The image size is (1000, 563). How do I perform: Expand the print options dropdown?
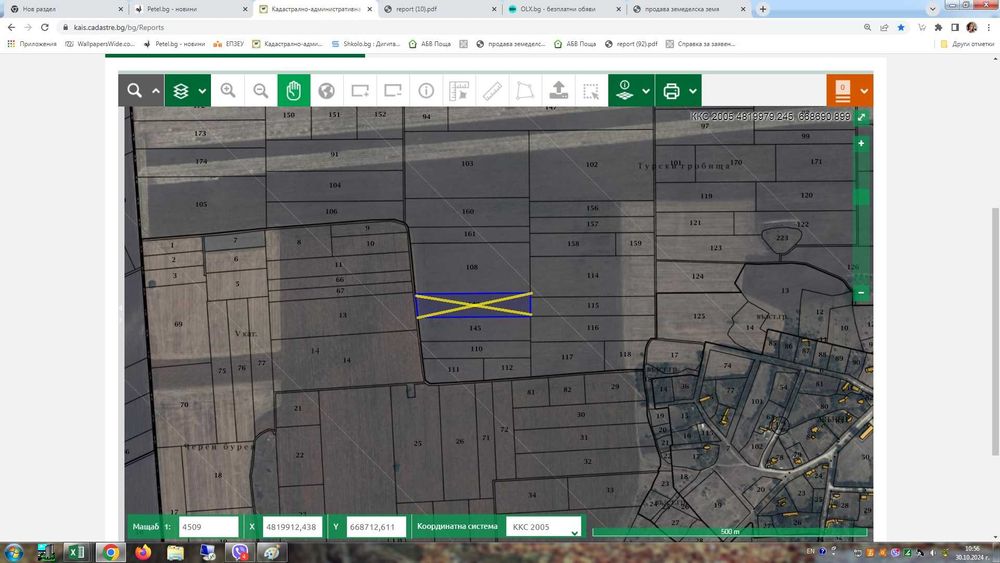(x=693, y=91)
